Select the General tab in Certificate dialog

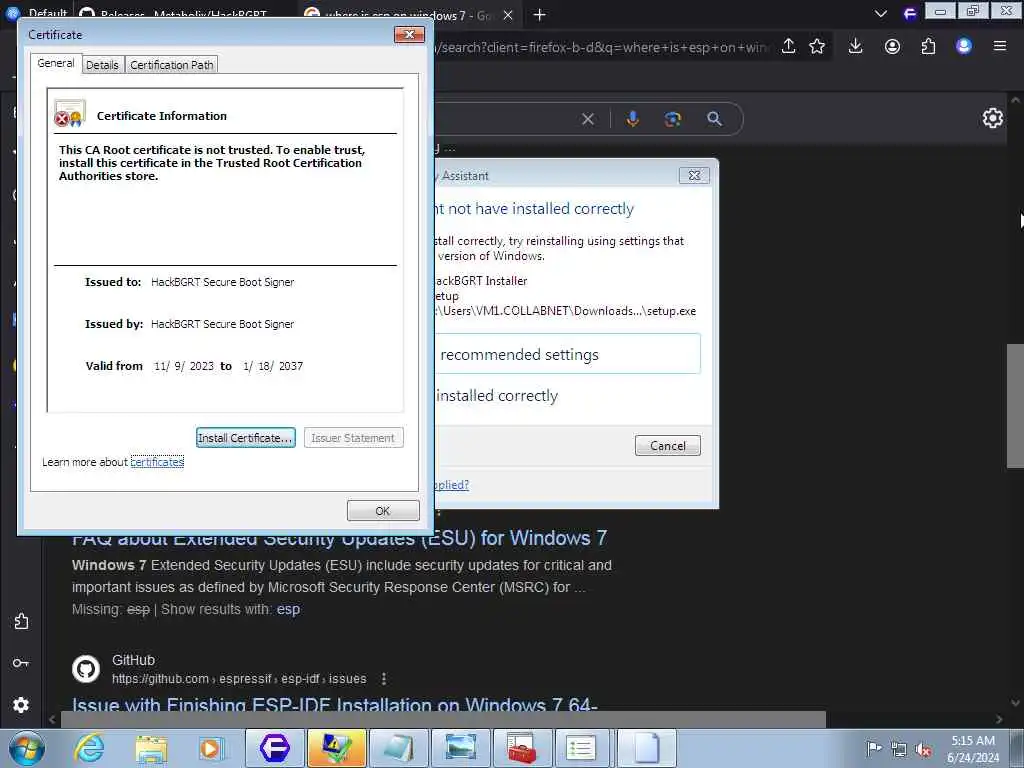pos(56,63)
